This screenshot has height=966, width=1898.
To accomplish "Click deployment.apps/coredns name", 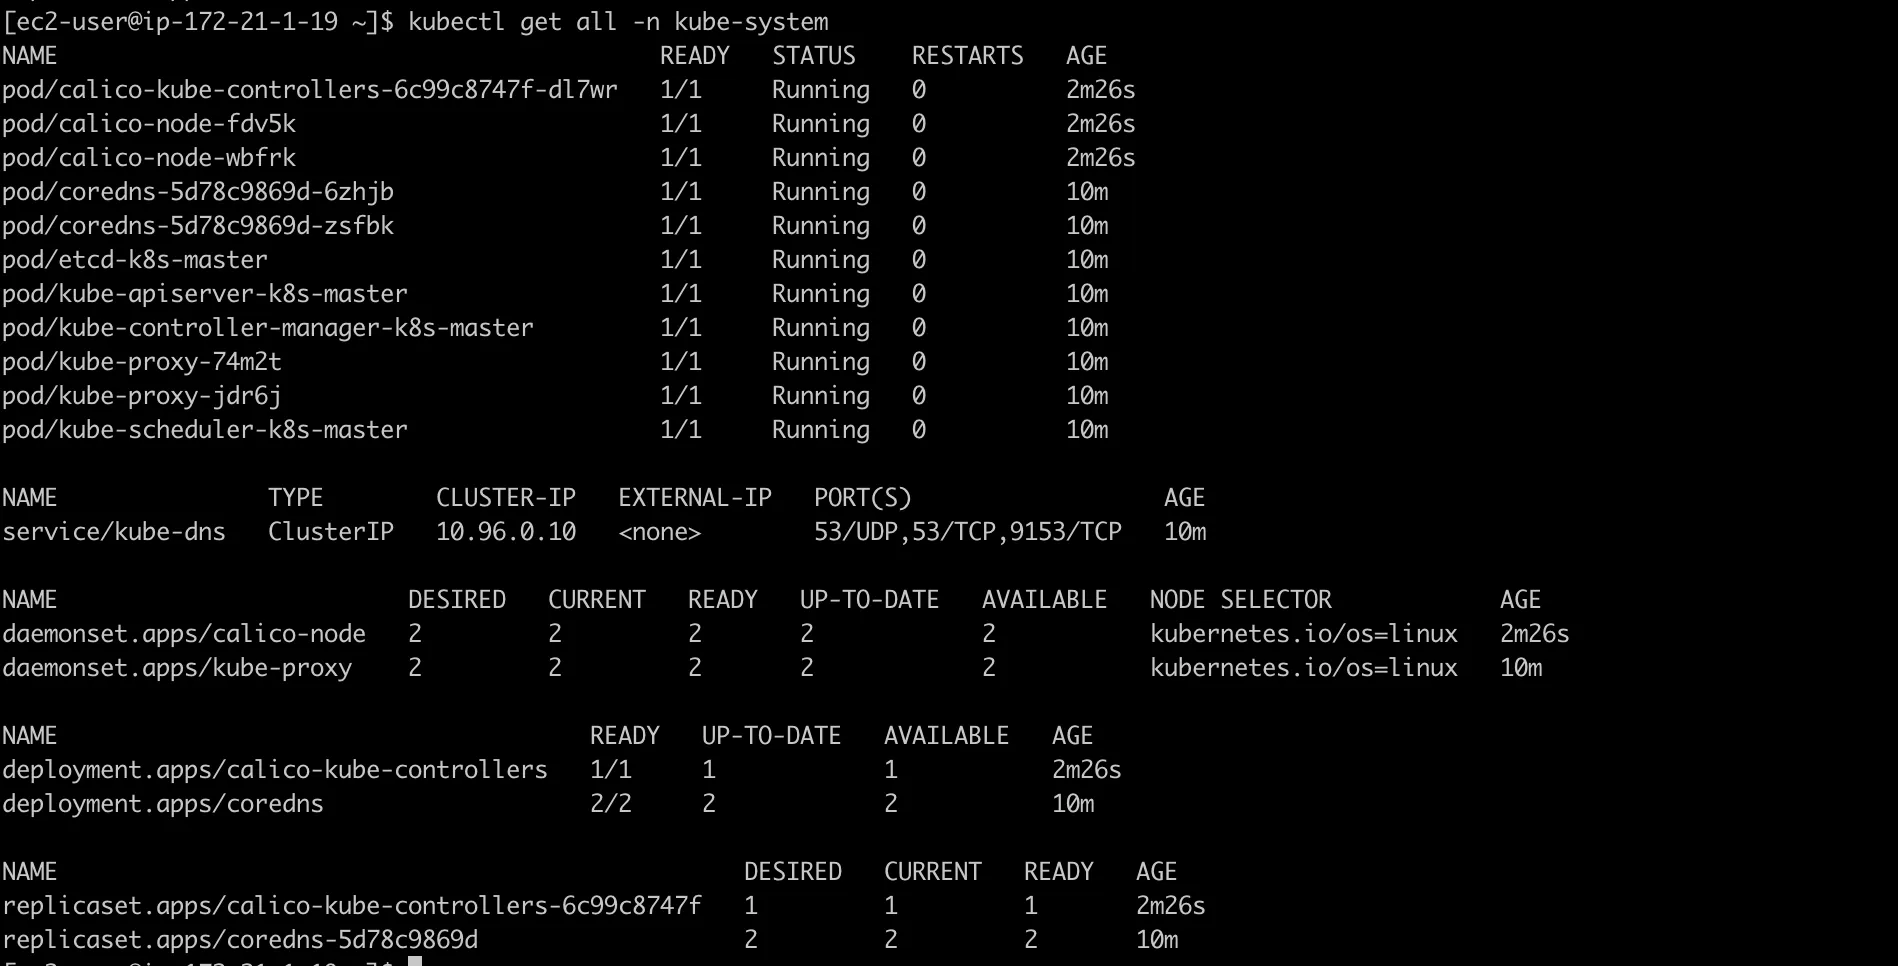I will click(x=163, y=804).
